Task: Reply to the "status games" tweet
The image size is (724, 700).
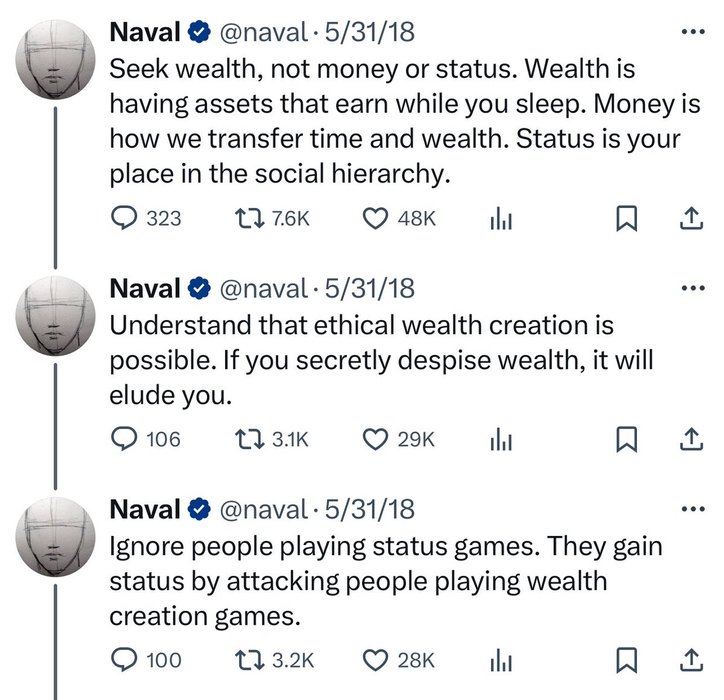Action: [x=123, y=660]
